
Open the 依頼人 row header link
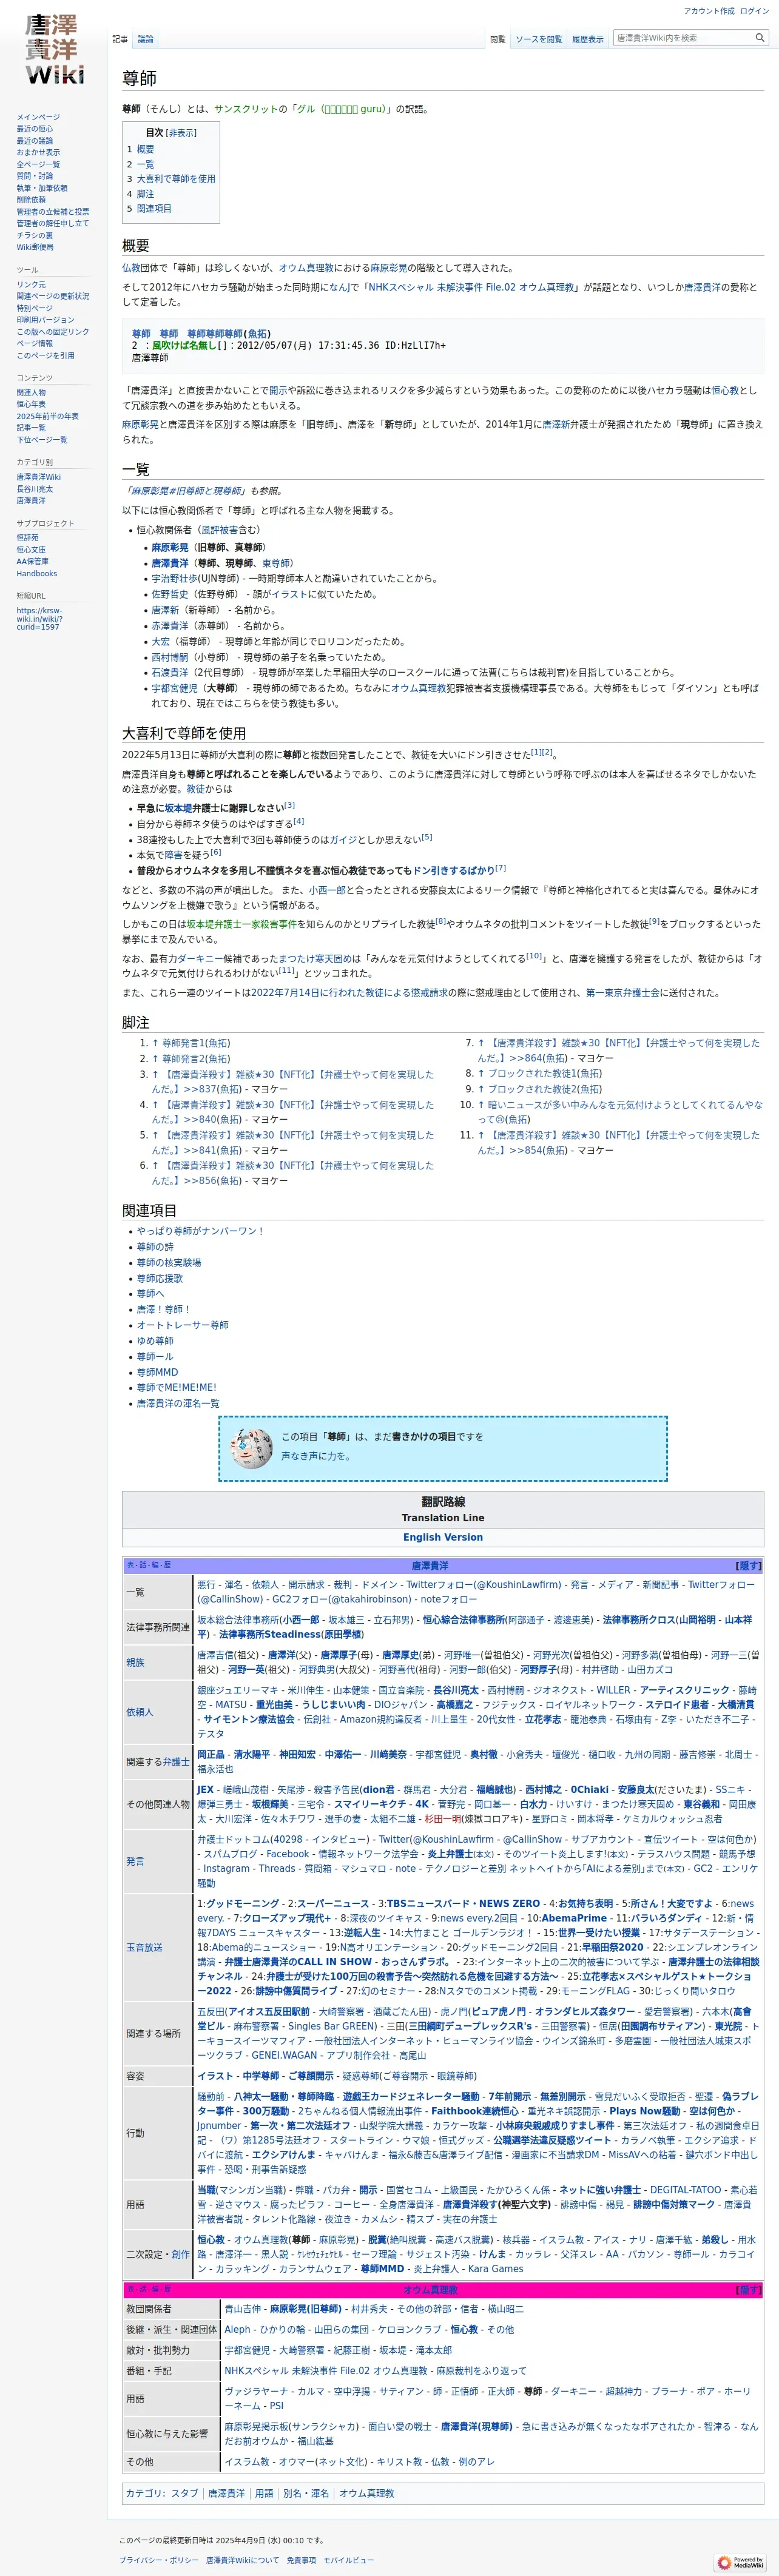coord(140,1712)
